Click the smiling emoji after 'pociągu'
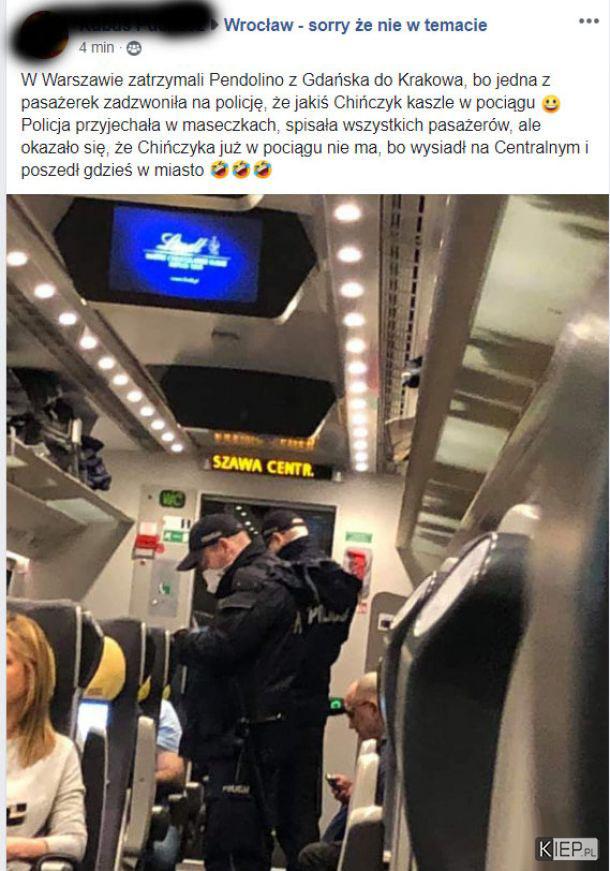 pyautogui.click(x=551, y=103)
